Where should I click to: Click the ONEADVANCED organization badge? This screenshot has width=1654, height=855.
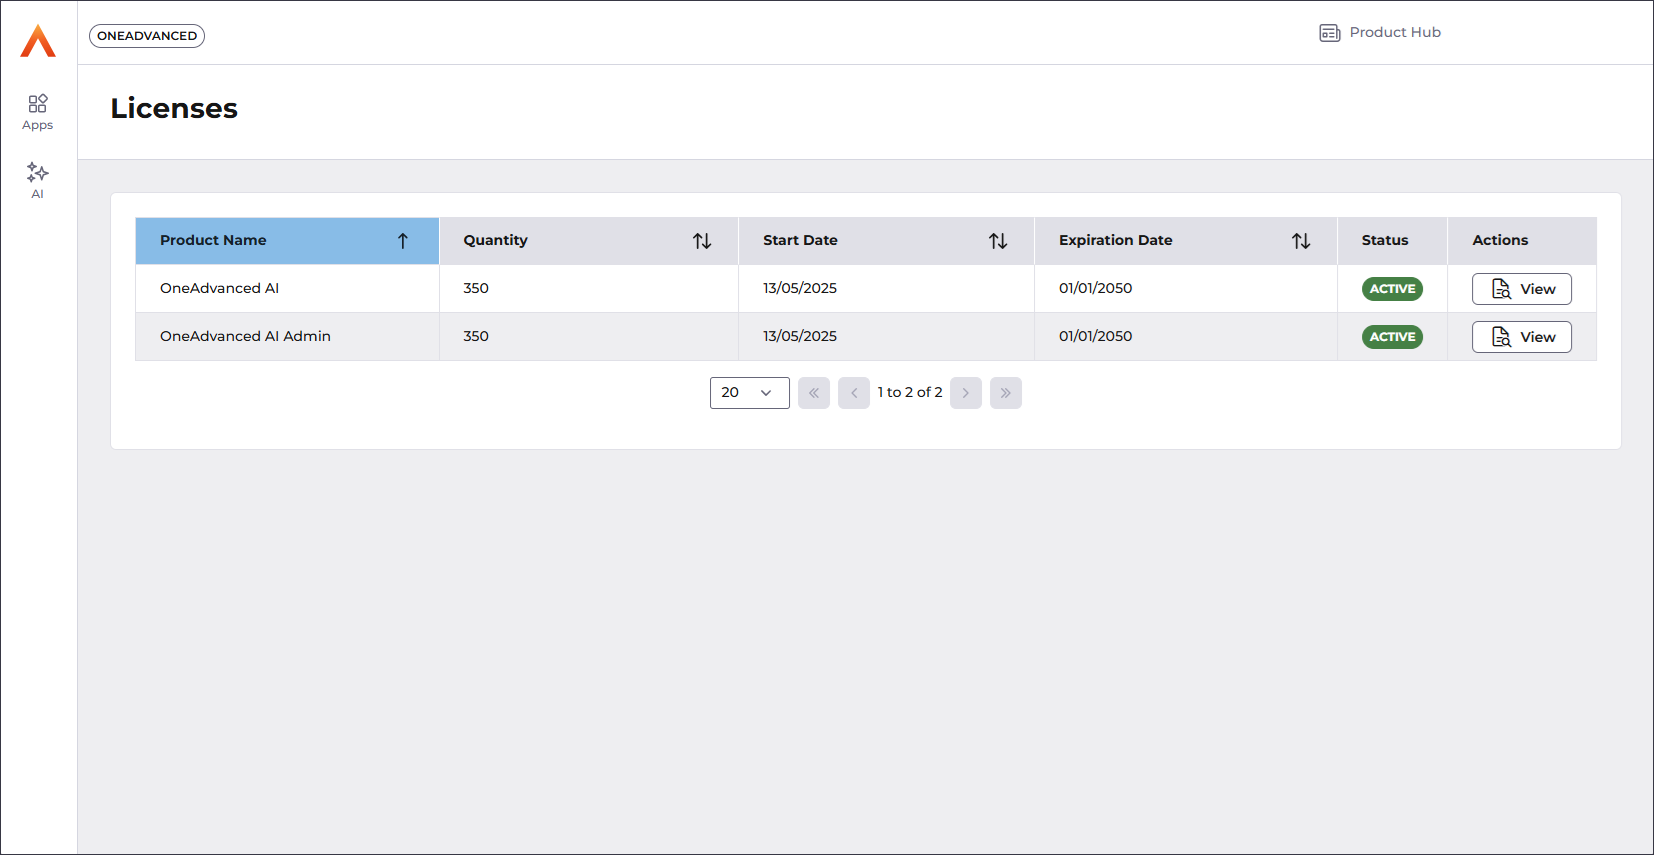147,36
